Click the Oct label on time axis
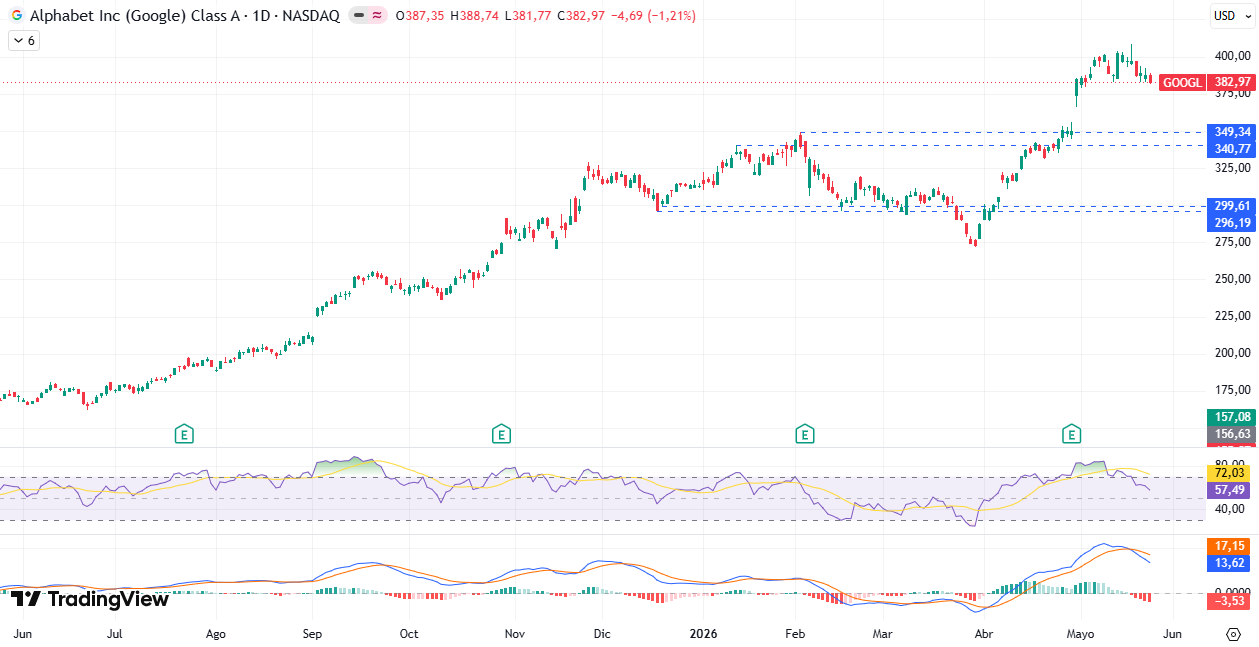1259x647 pixels. pos(408,634)
